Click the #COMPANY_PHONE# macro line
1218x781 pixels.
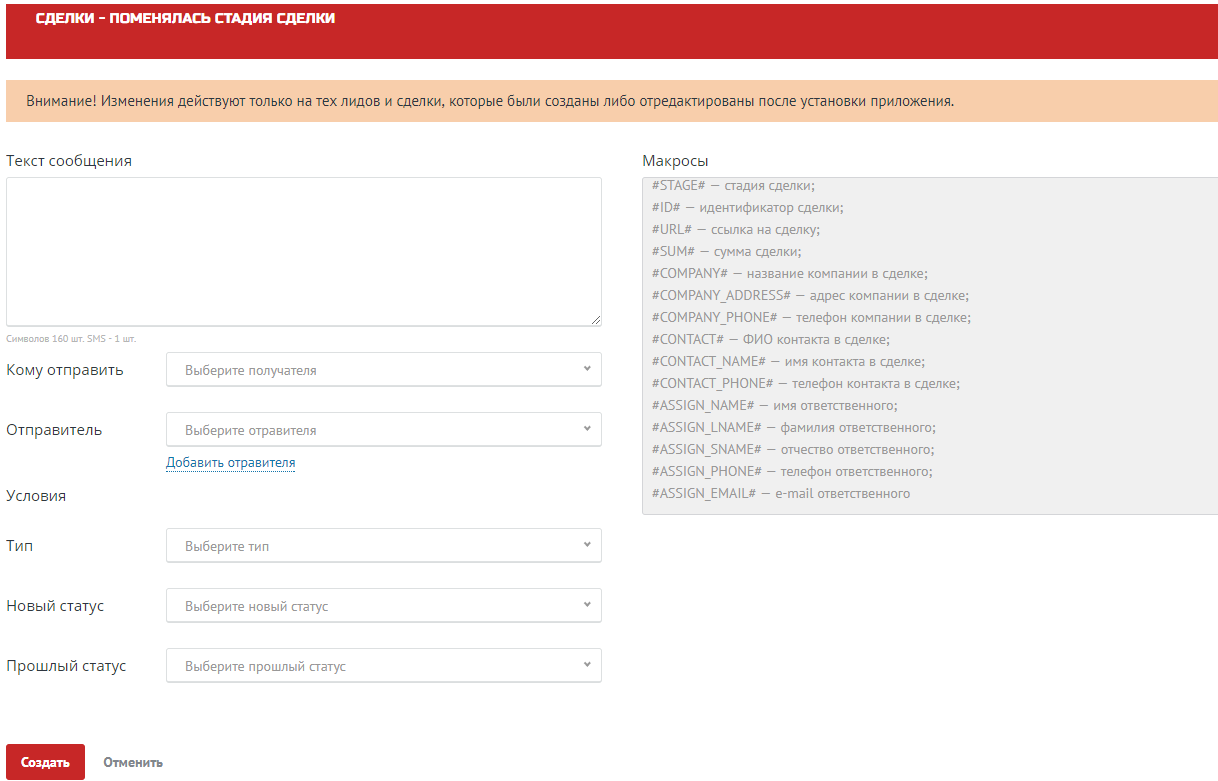[x=811, y=317]
